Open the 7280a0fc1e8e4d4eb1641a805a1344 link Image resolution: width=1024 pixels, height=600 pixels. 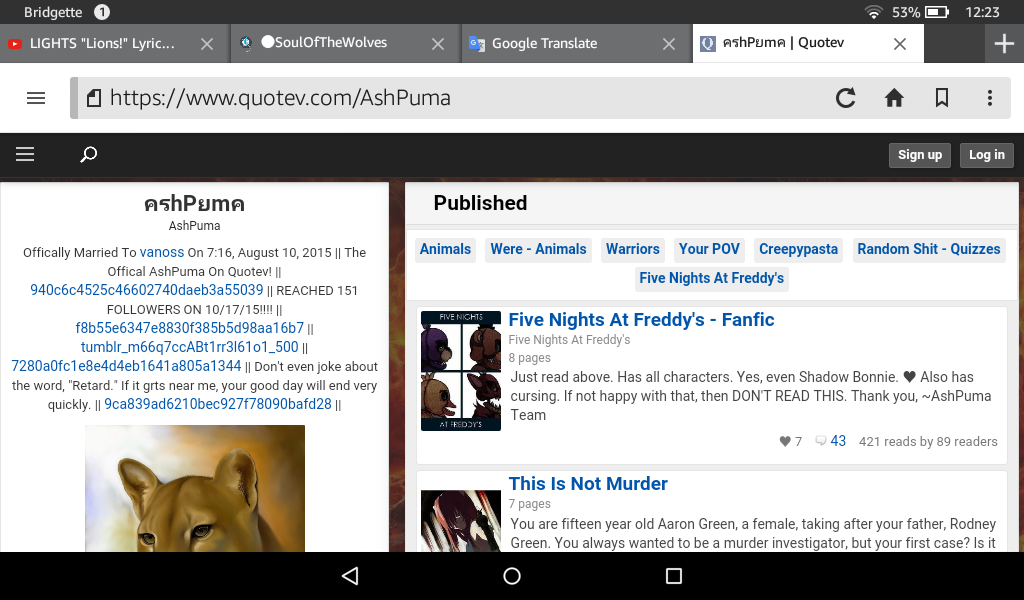[x=126, y=366]
